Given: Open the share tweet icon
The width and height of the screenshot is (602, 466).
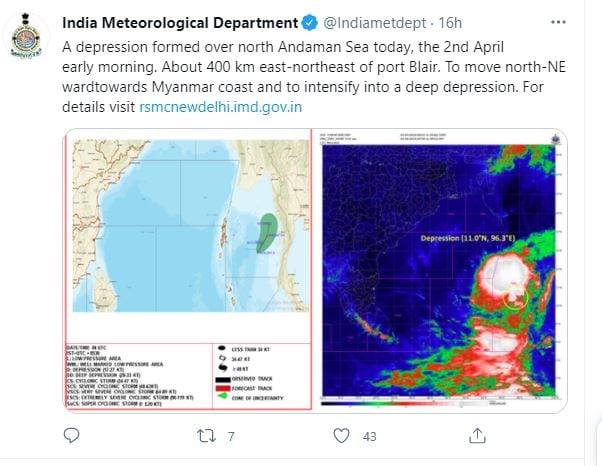Looking at the screenshot, I should point(477,436).
